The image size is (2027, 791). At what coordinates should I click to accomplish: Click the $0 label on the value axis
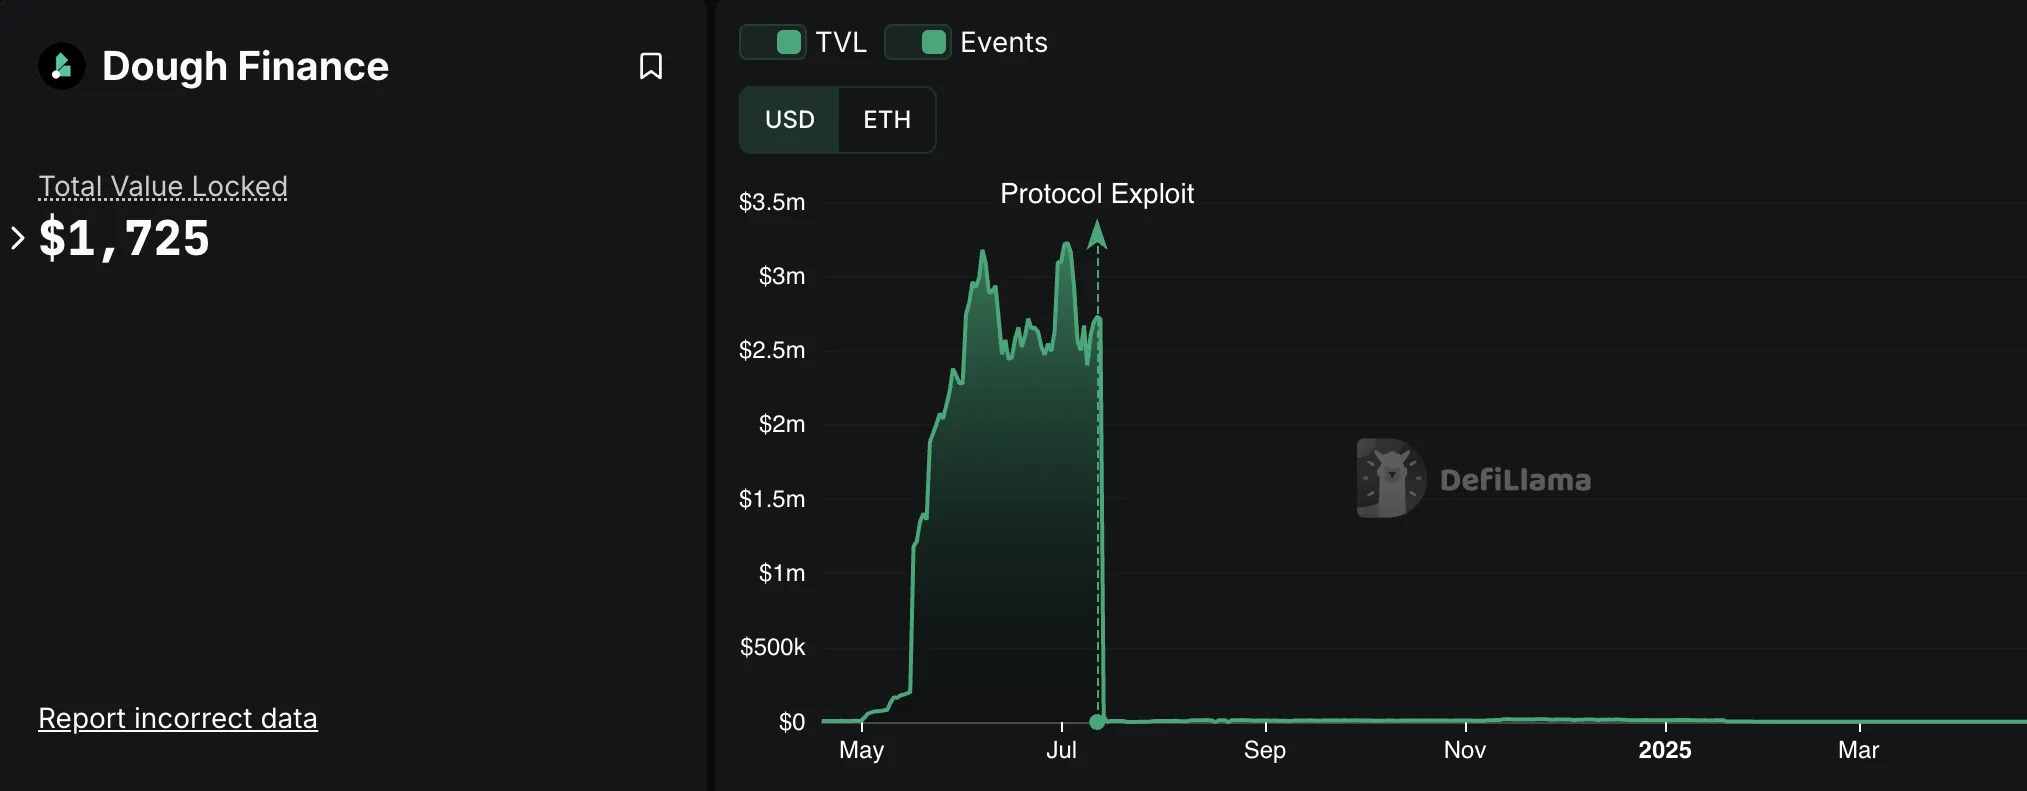point(791,722)
